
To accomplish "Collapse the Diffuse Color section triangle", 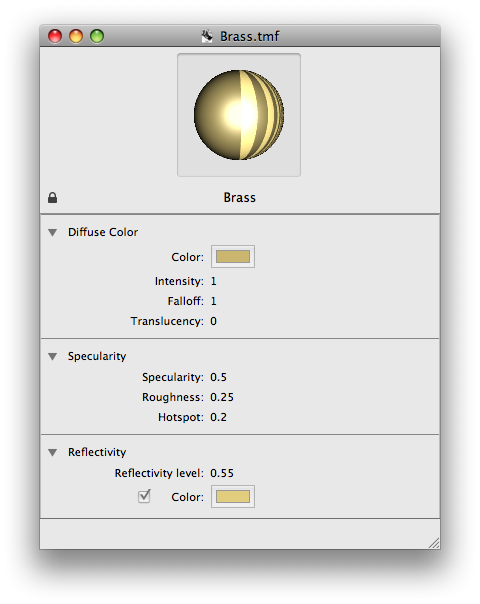I will pyautogui.click(x=53, y=232).
